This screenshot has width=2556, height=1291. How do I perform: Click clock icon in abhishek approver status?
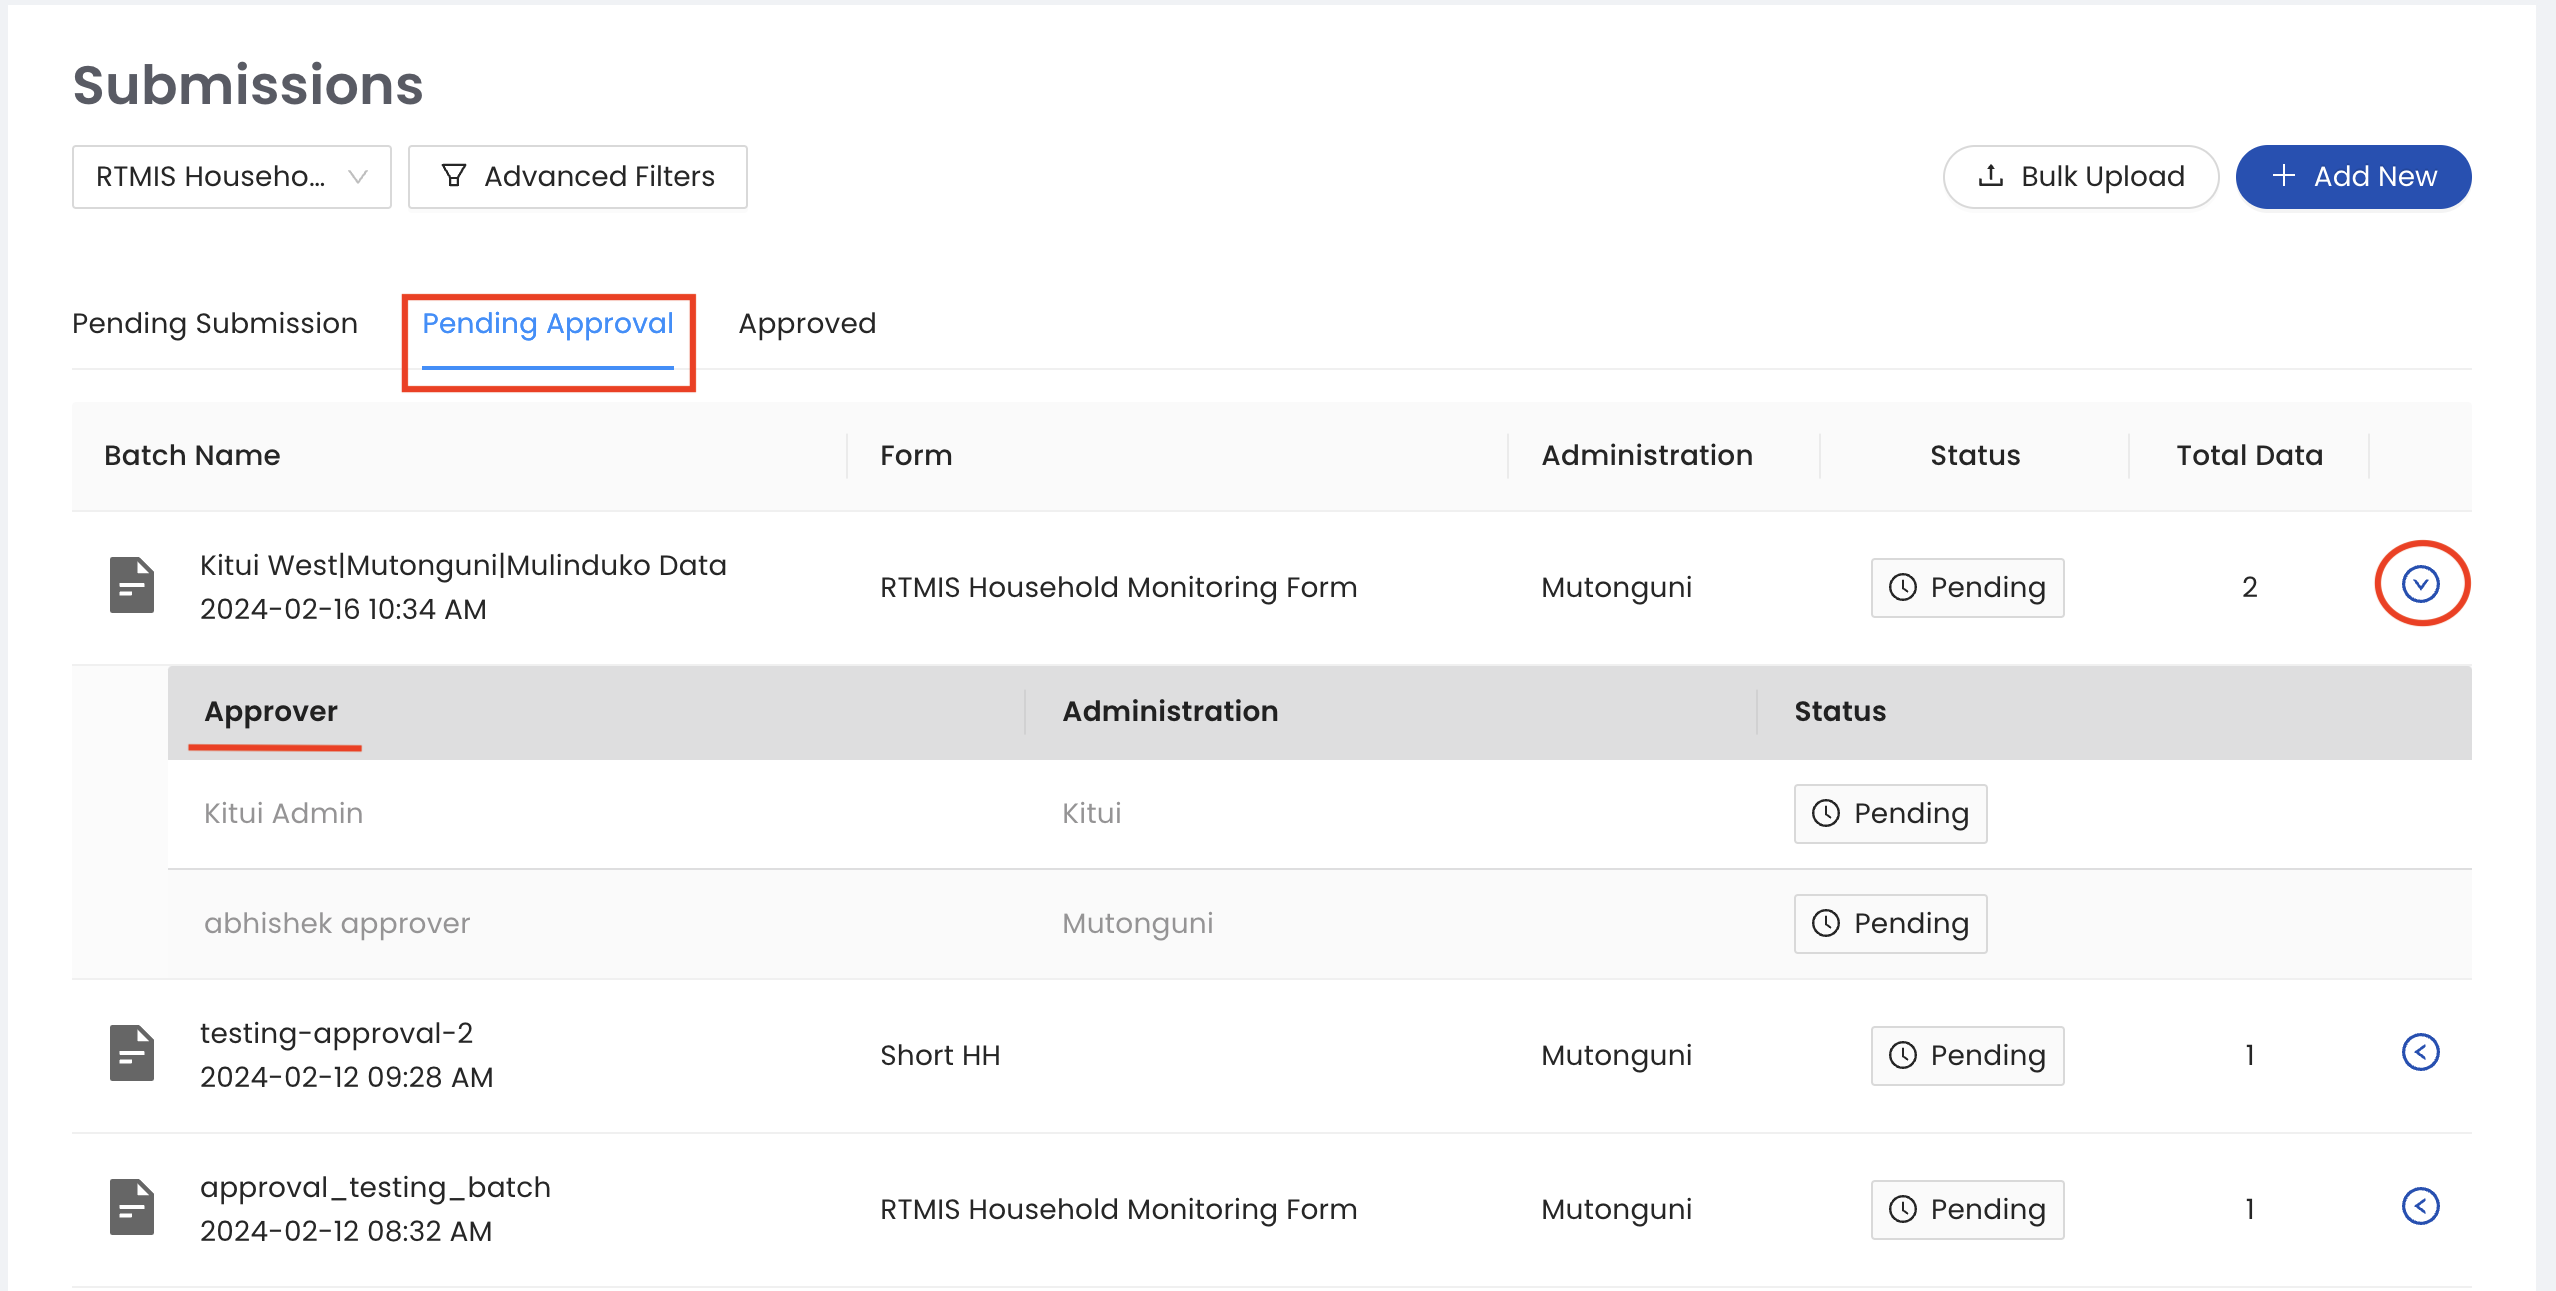[1826, 923]
